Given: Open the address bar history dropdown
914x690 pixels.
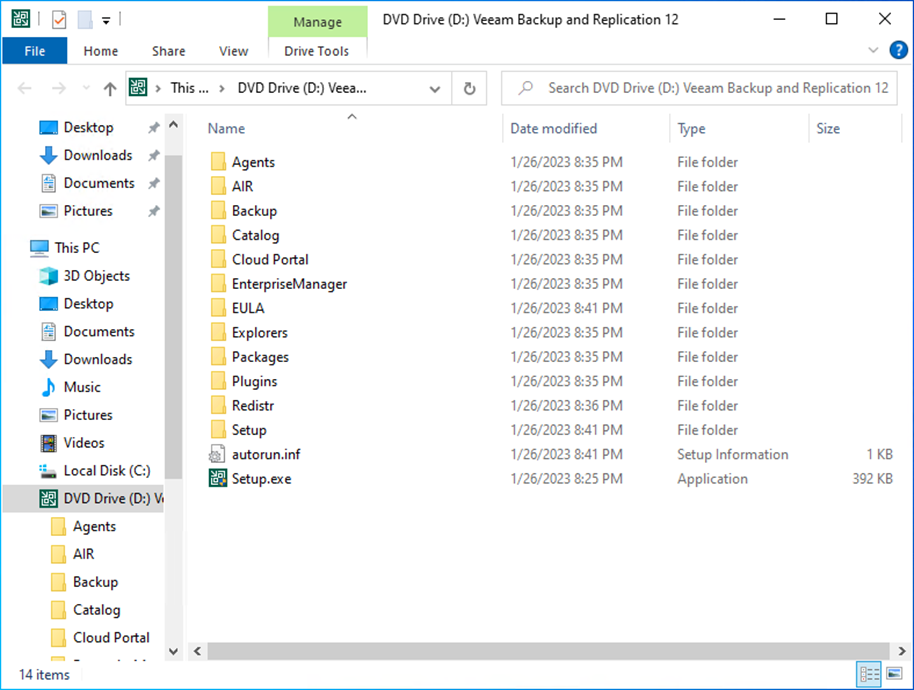Looking at the screenshot, I should [x=435, y=89].
